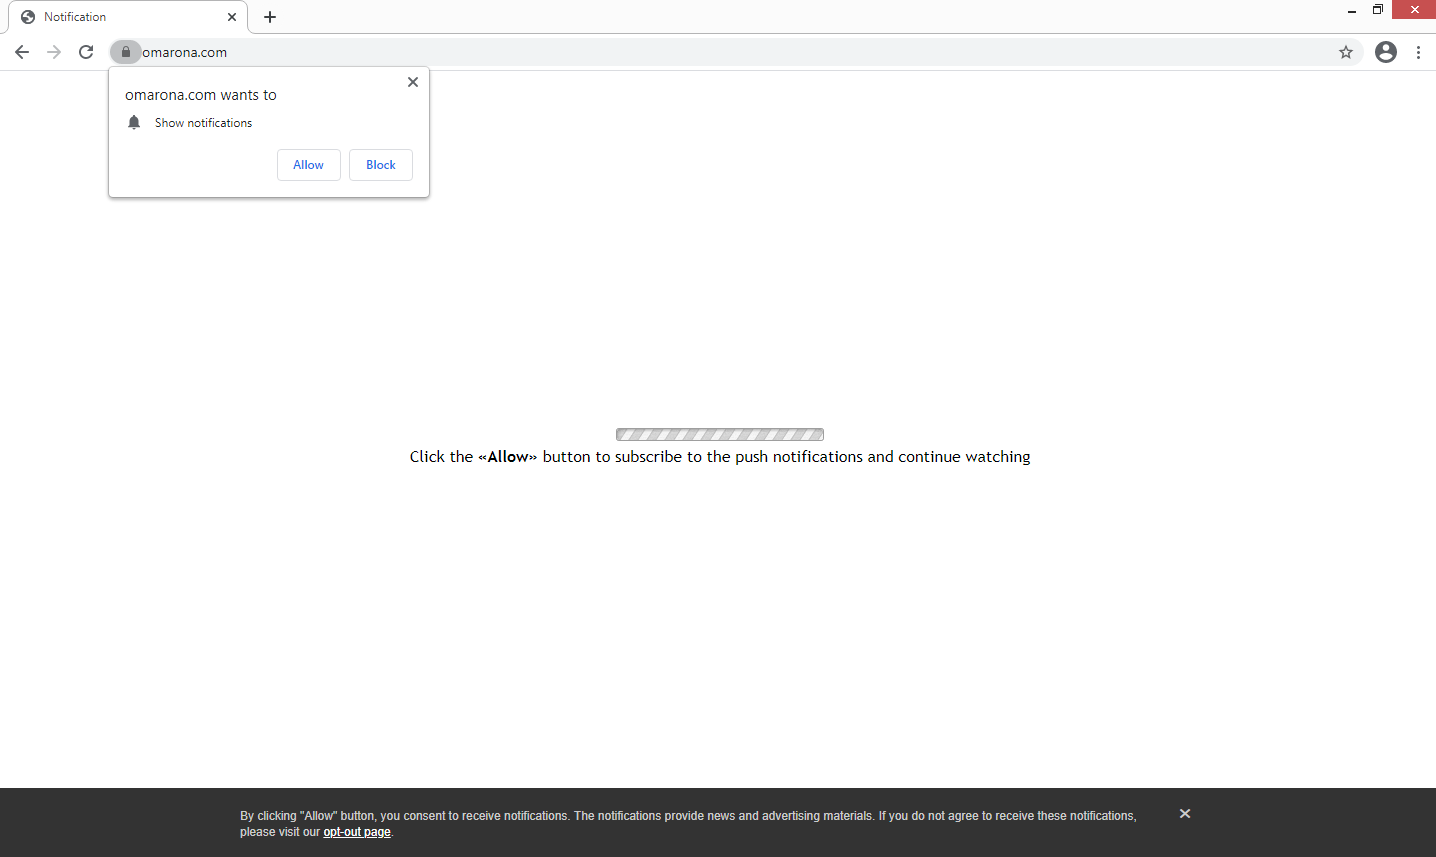Image resolution: width=1436 pixels, height=857 pixels.
Task: Allow notifications from omarona.com
Action: 309,165
